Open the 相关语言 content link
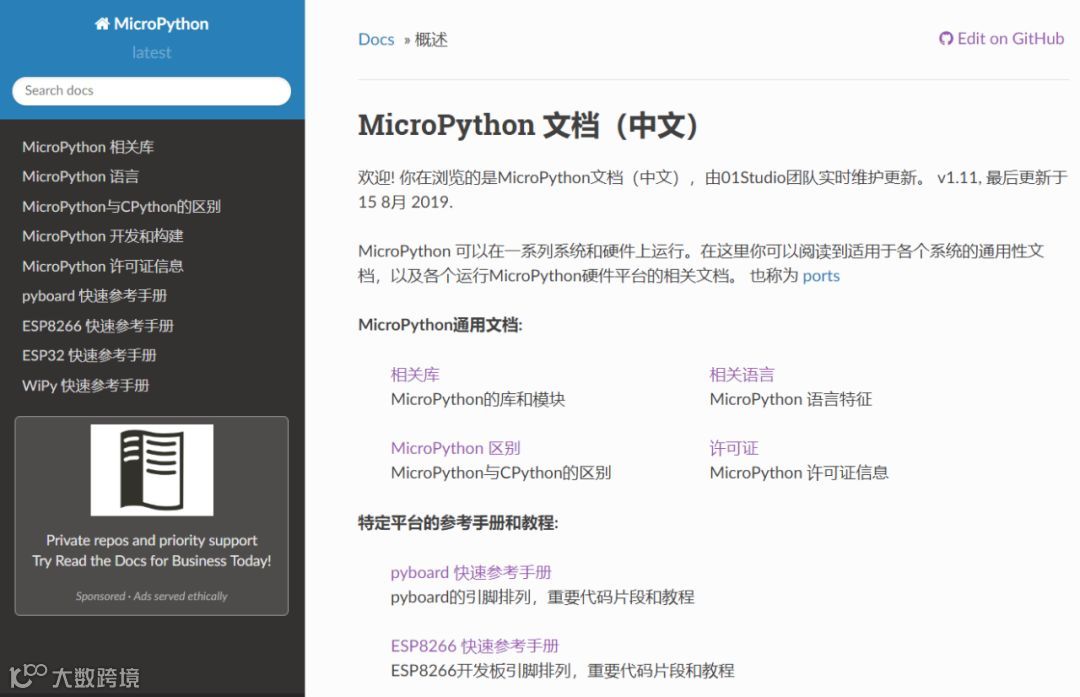Screen dimensions: 1080x697 click(742, 375)
